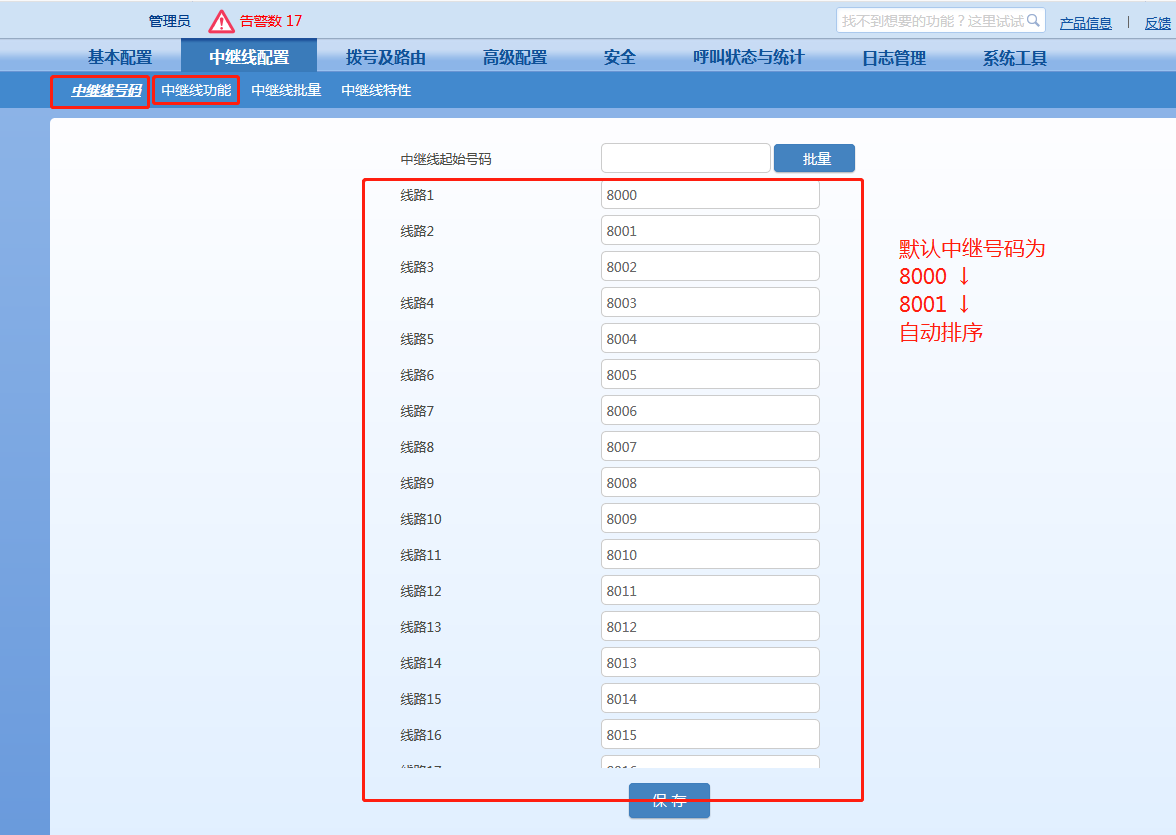Screen dimensions: 1176x835
Task: Open the 系统工具 tab
Action: click(x=1015, y=58)
